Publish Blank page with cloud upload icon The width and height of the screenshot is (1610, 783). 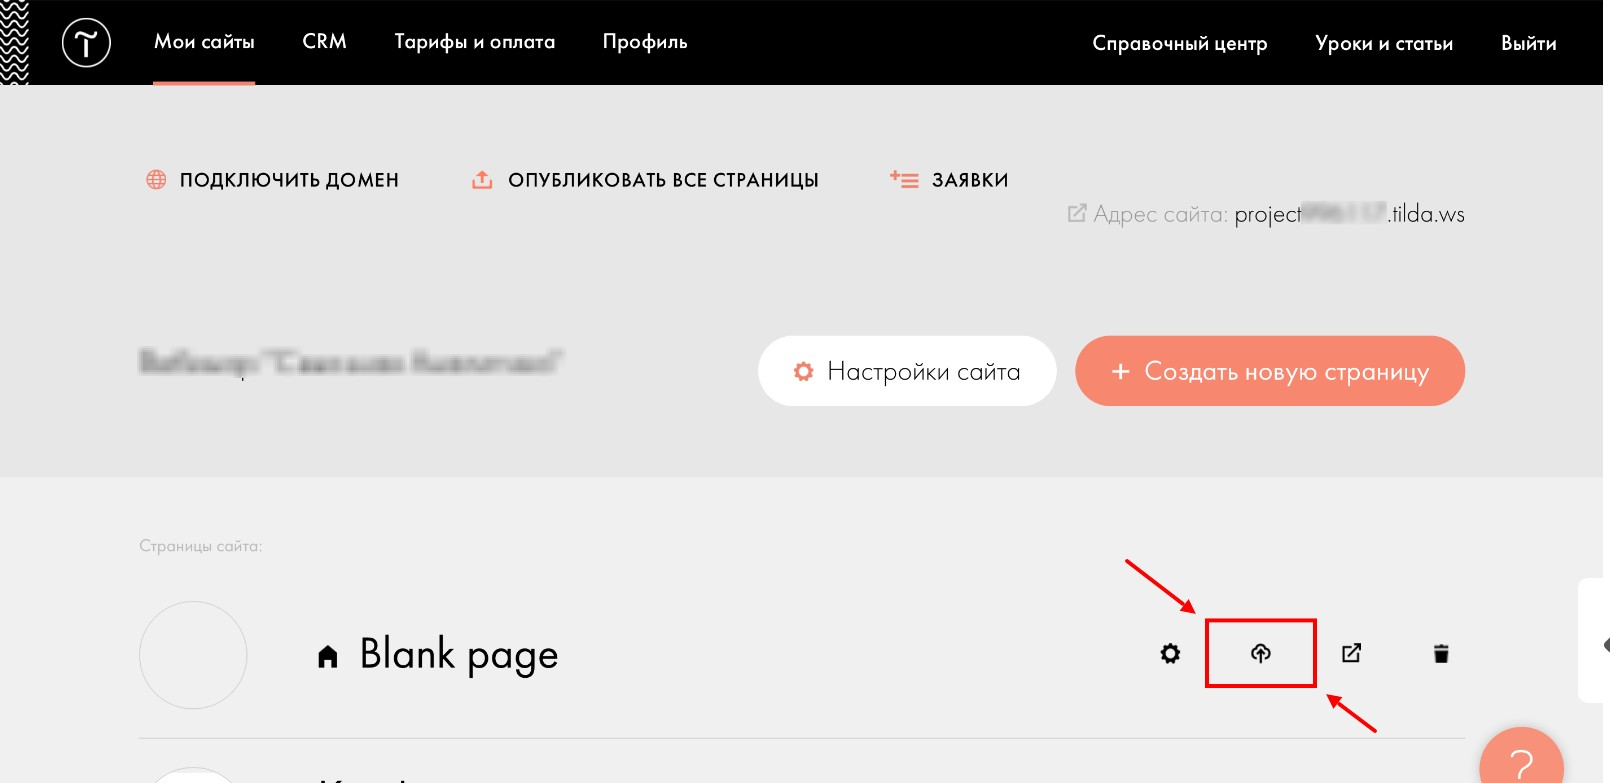coord(1260,653)
